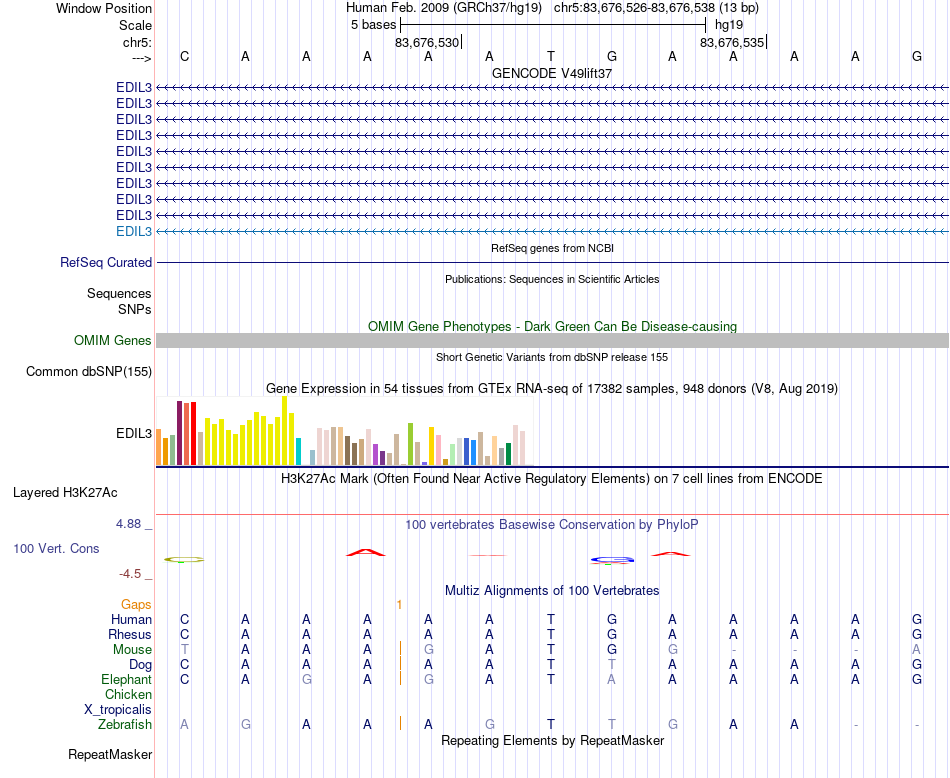The width and height of the screenshot is (950, 778).
Task: Click the 5 bases scale label
Action: pyautogui.click(x=373, y=25)
